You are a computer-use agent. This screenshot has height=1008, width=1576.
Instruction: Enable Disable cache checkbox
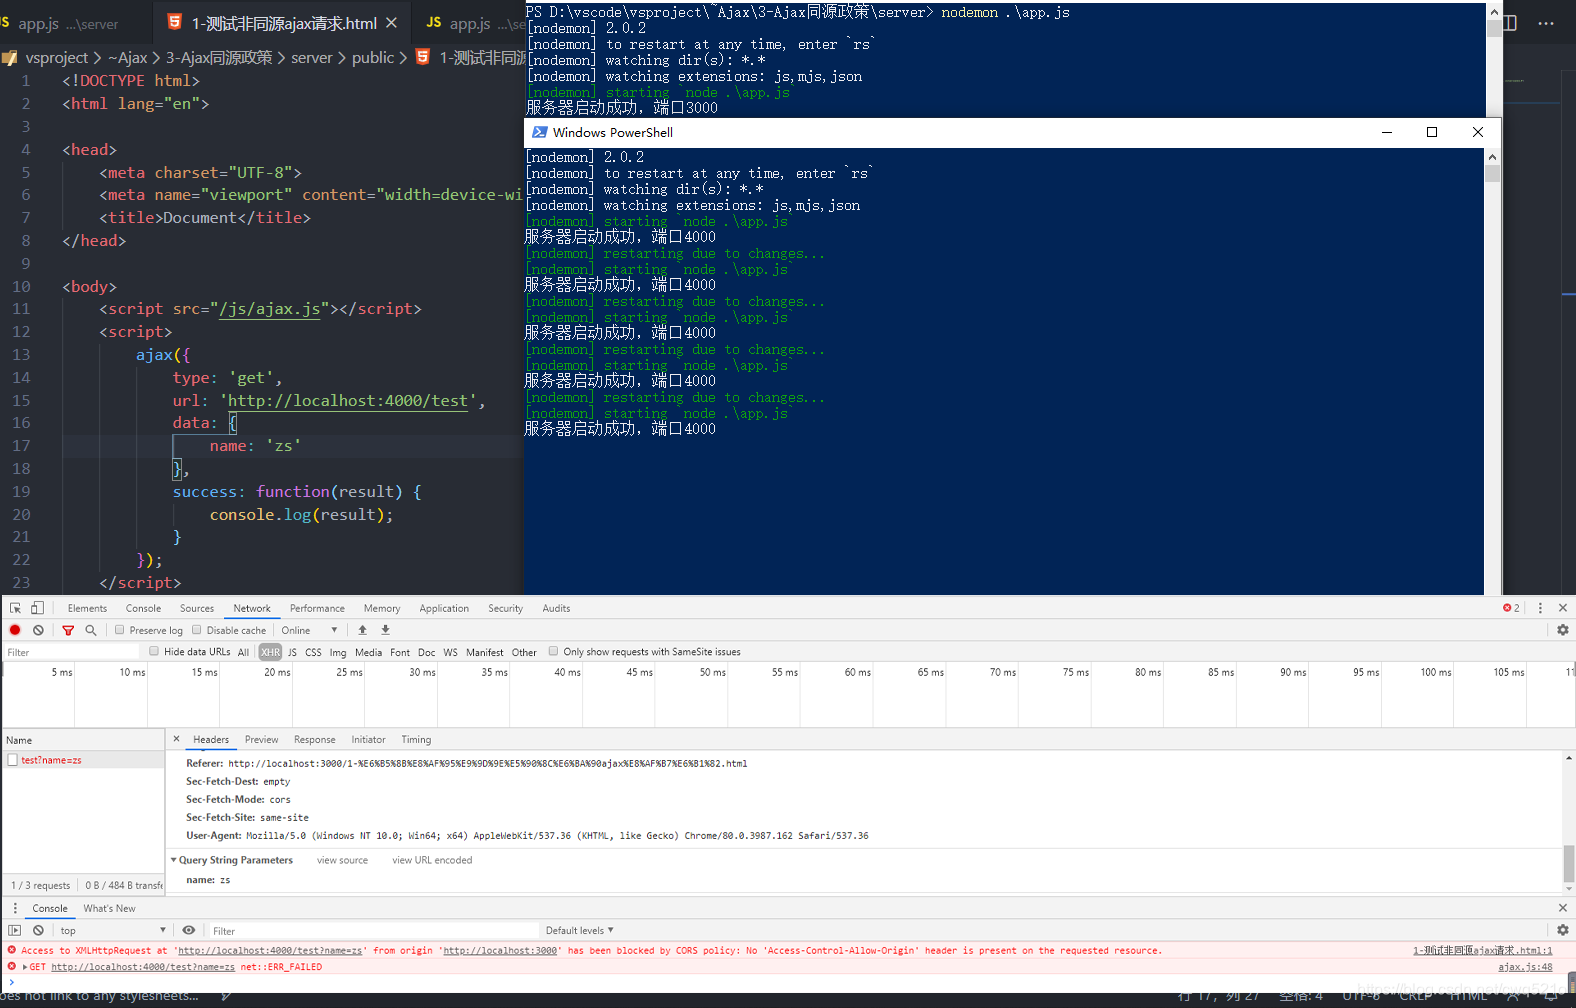197,630
